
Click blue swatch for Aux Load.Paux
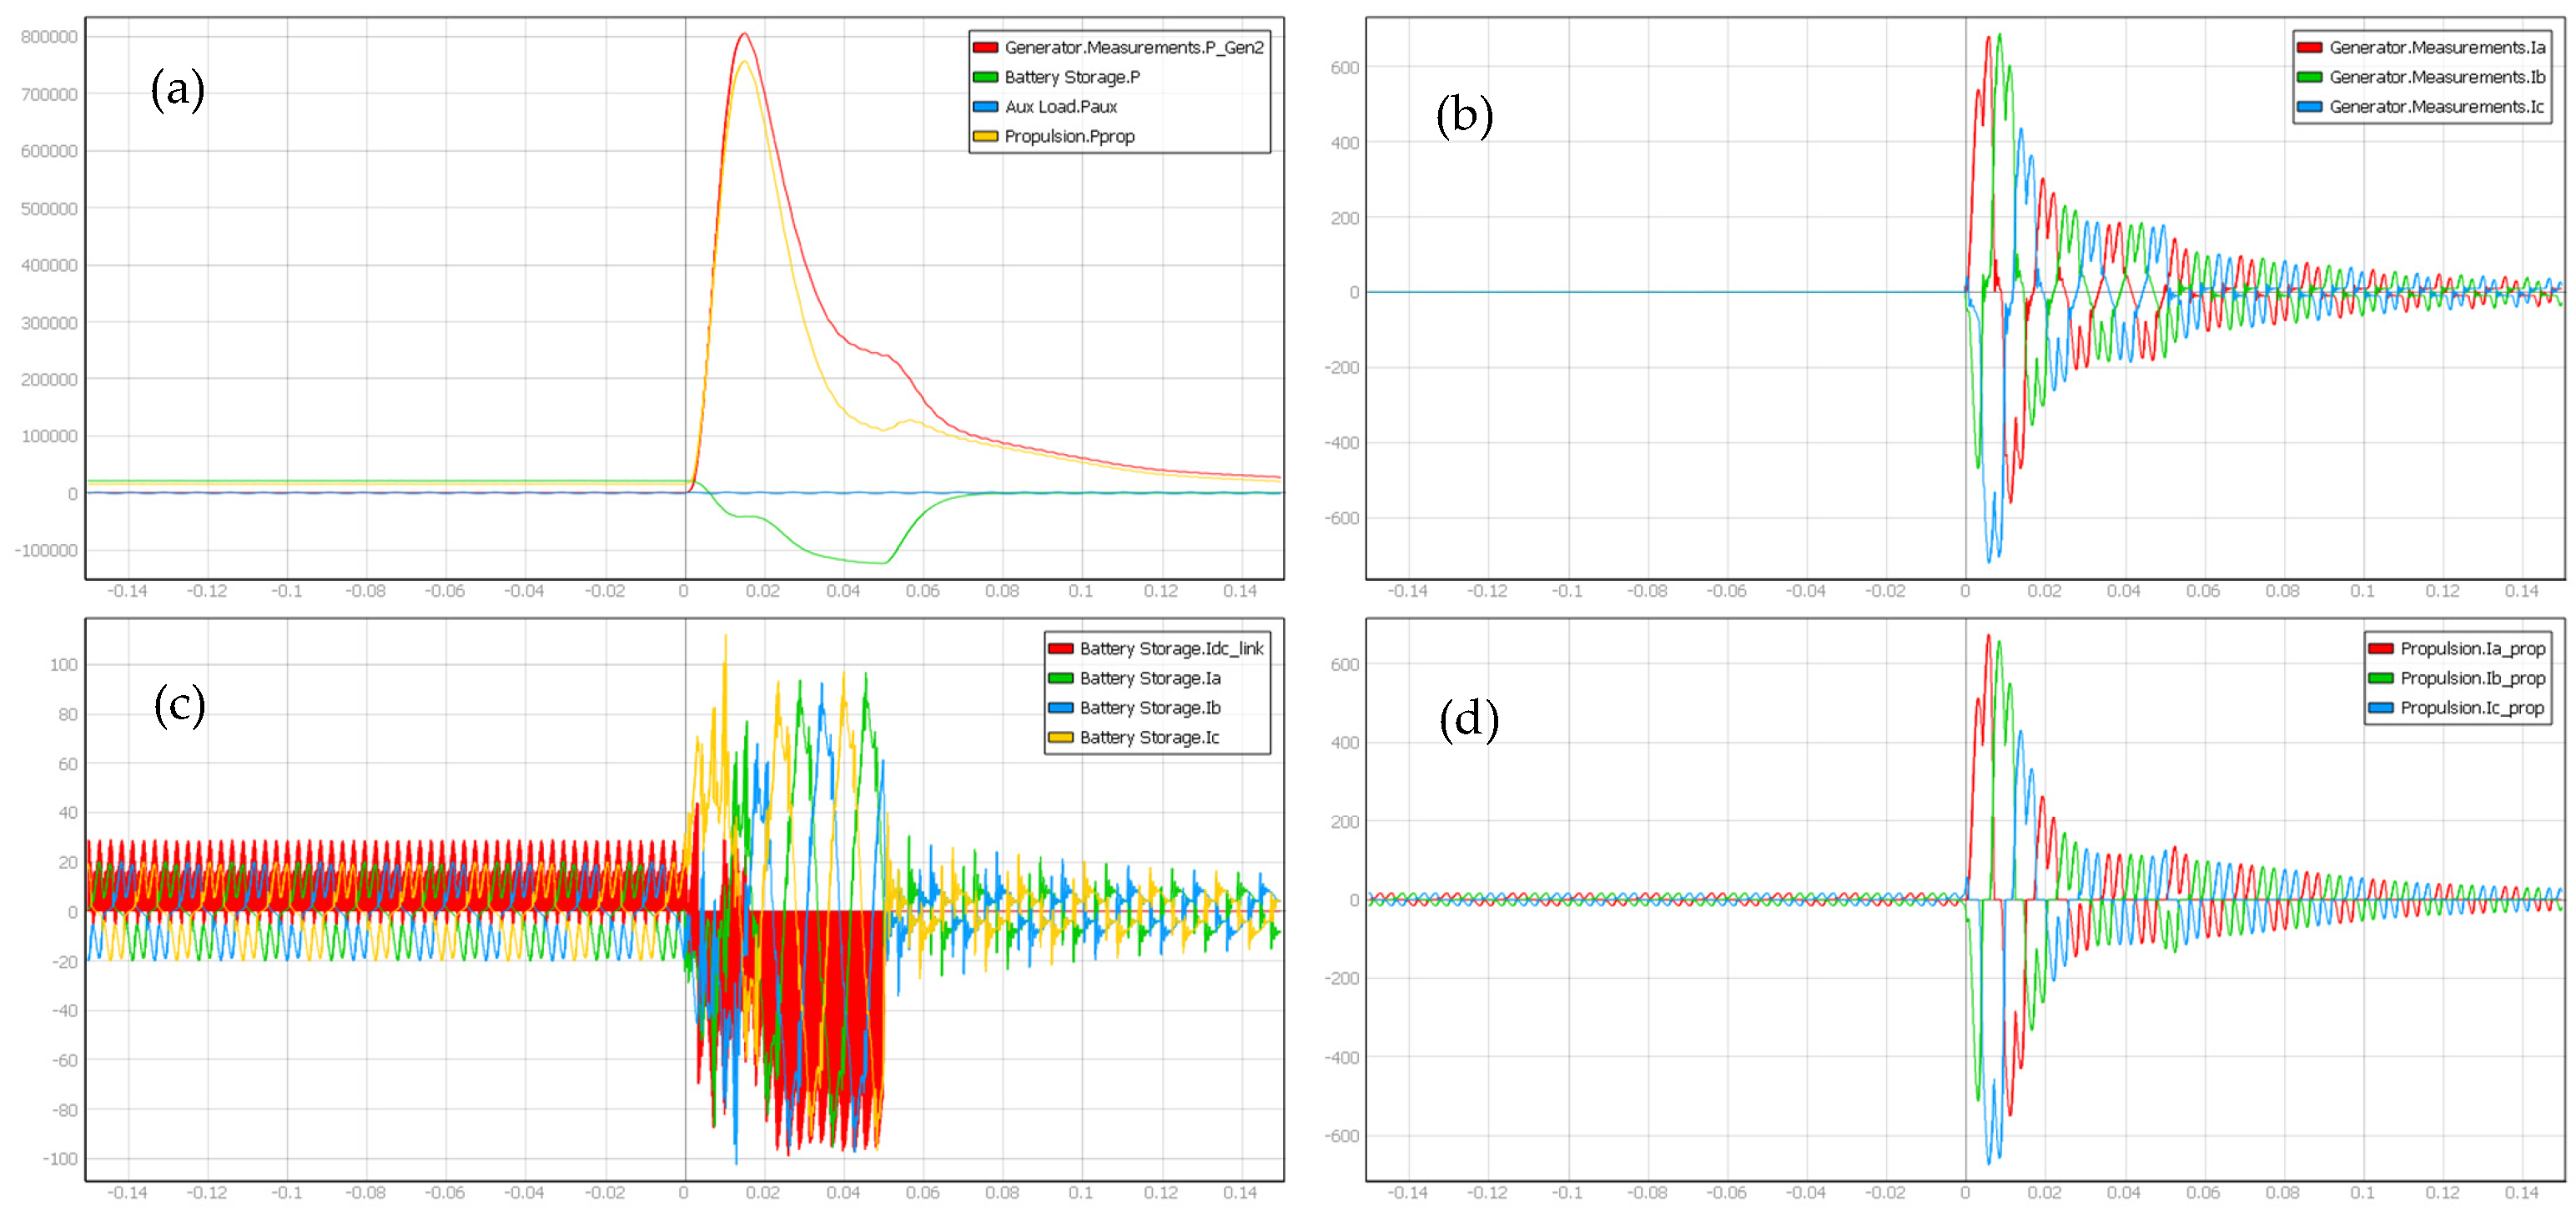[985, 107]
